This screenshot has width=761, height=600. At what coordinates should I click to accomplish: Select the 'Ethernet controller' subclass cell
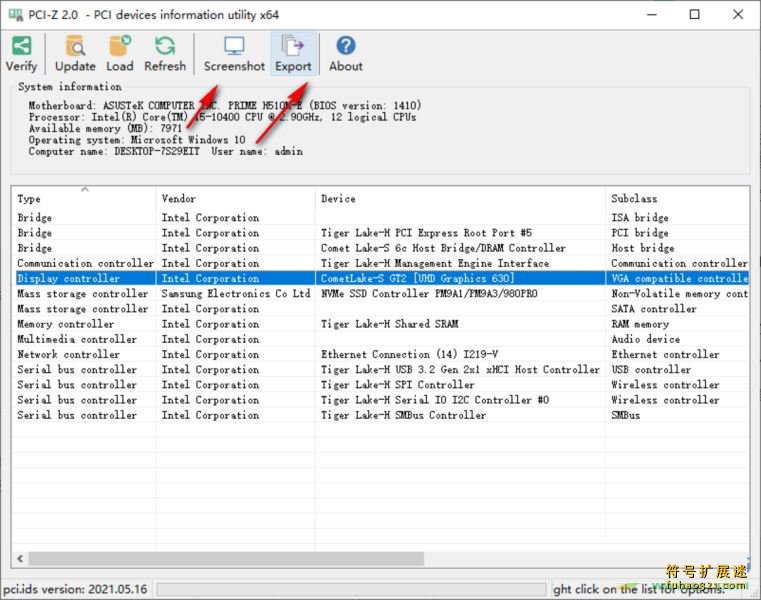tap(665, 354)
